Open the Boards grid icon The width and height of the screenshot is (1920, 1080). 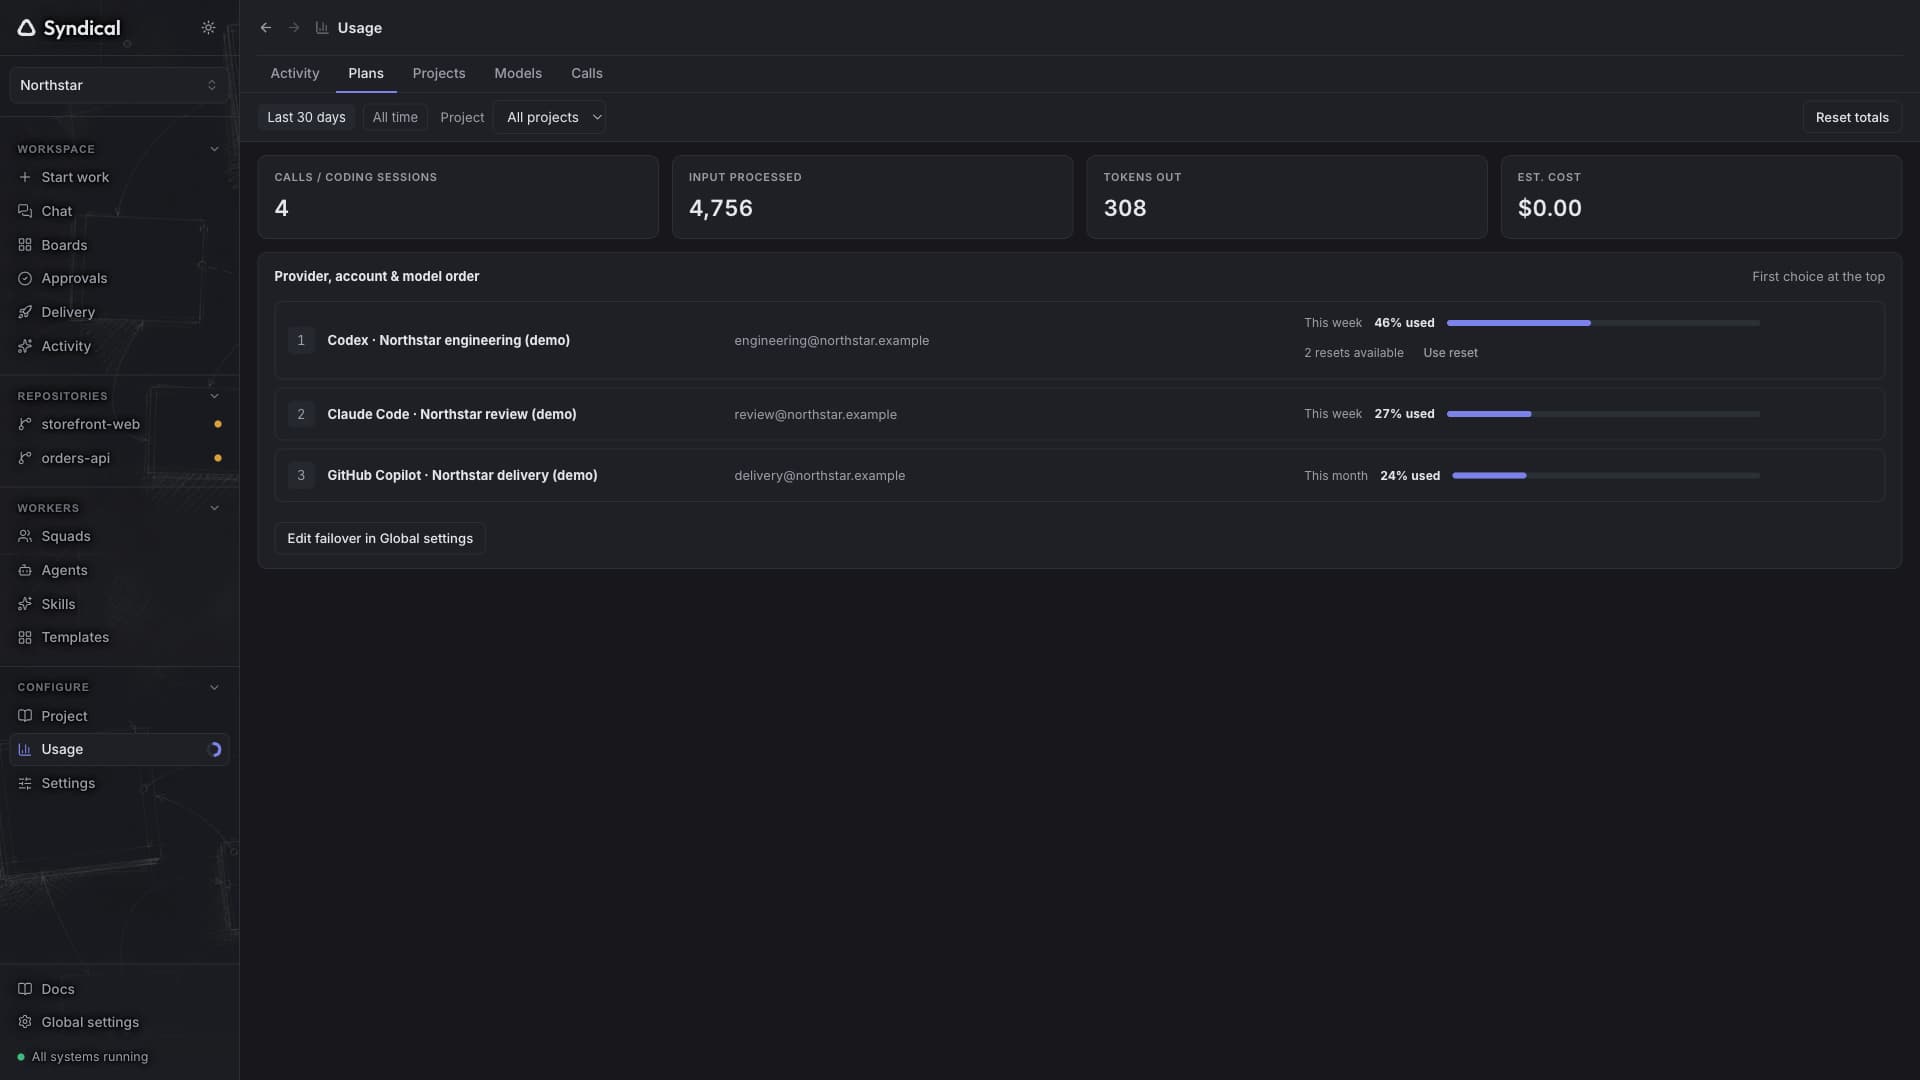click(x=25, y=245)
